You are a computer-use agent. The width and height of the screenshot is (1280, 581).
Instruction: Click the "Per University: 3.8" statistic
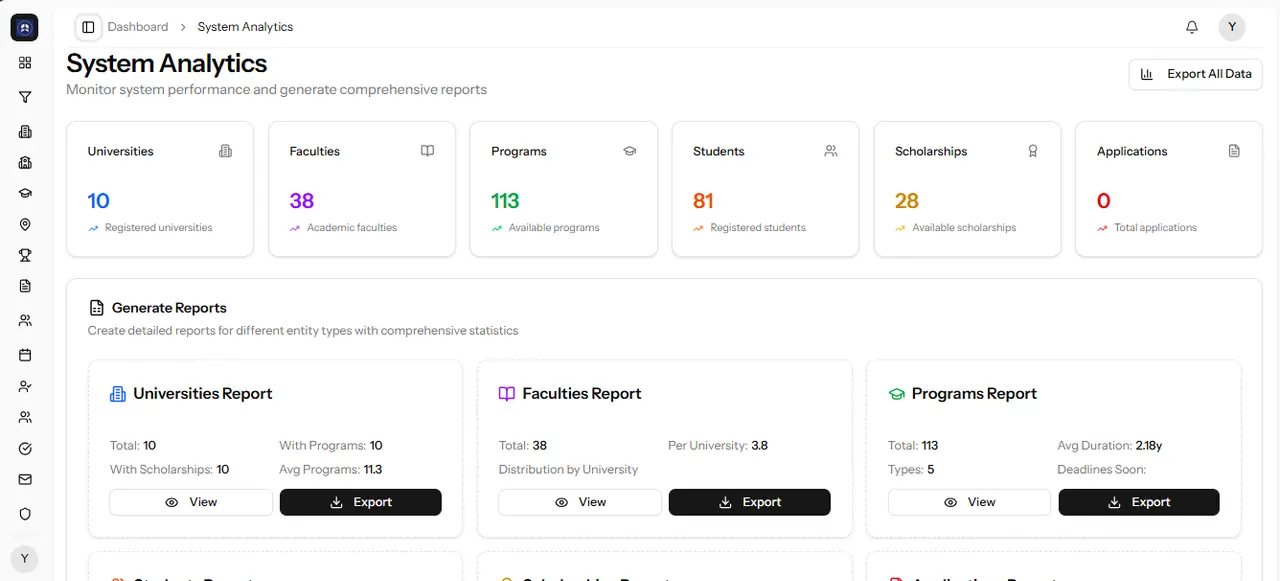[718, 445]
